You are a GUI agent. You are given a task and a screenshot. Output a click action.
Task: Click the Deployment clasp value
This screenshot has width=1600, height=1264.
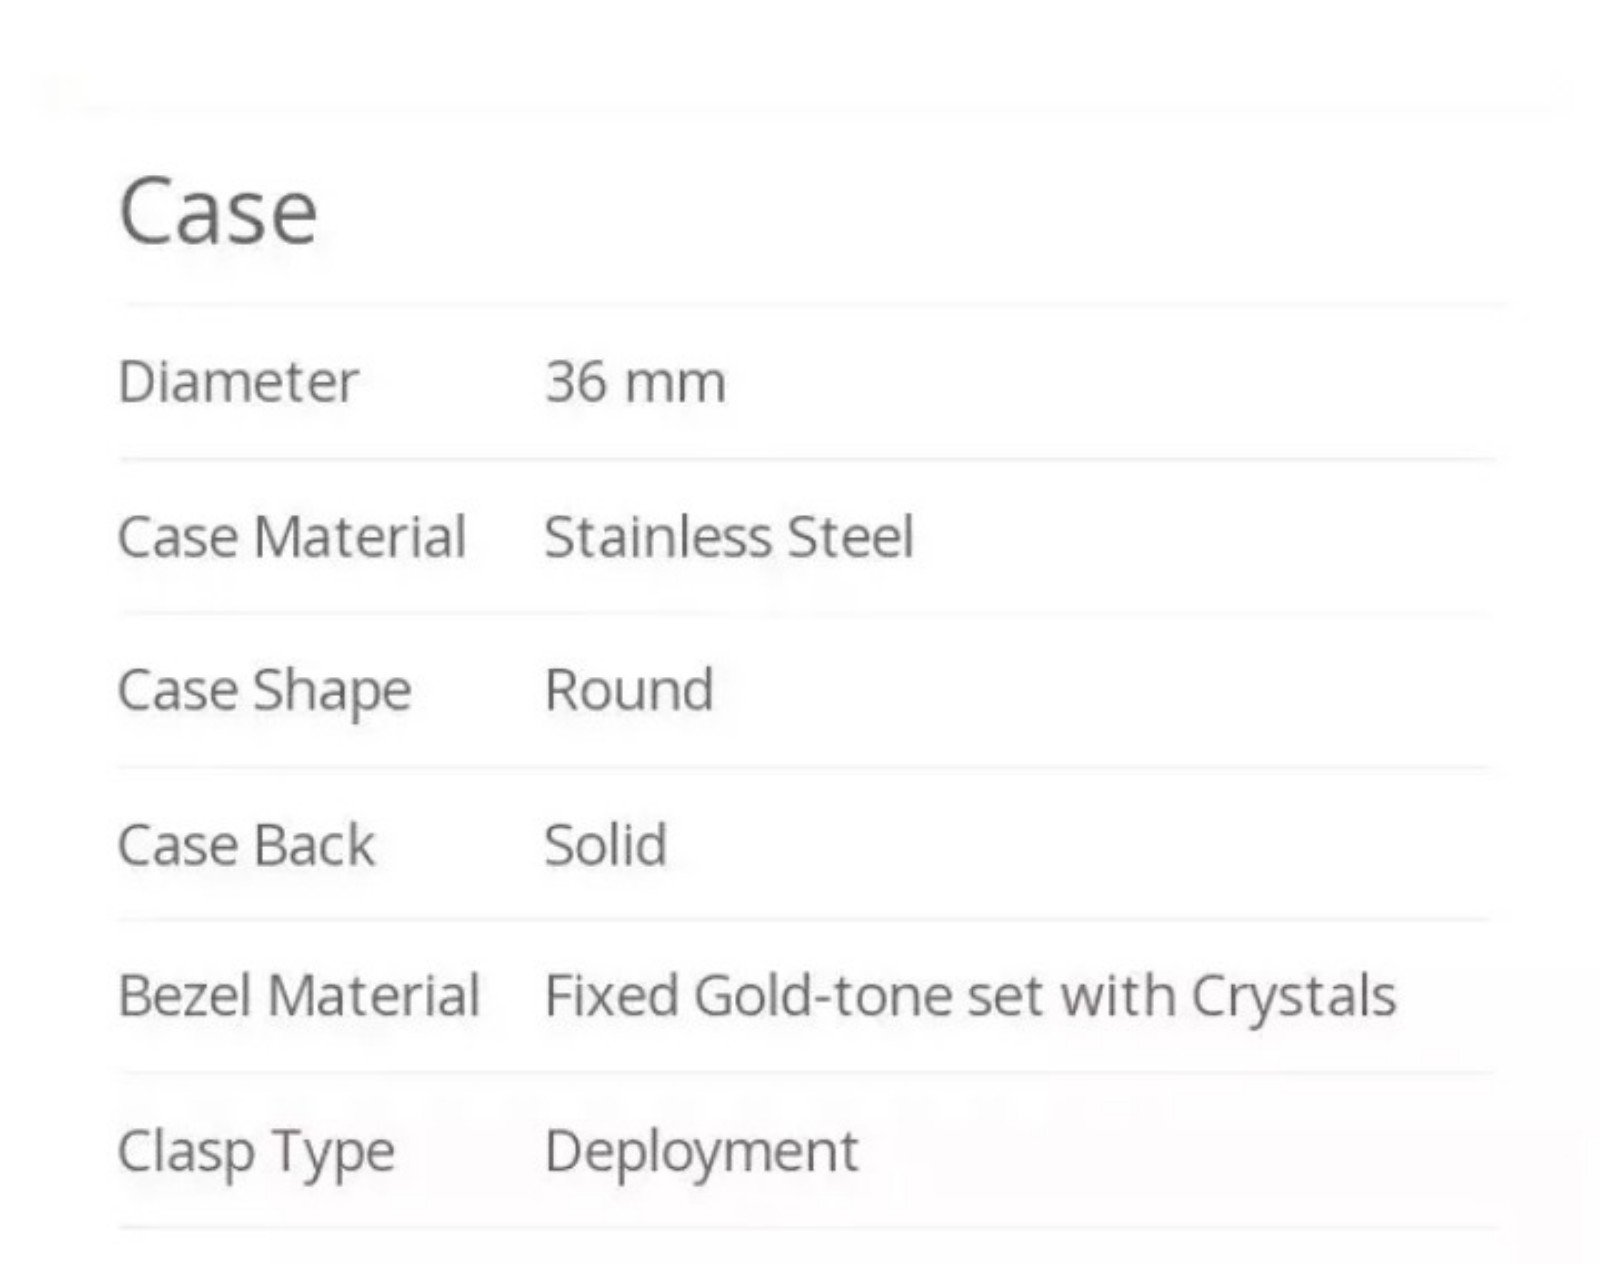pyautogui.click(x=701, y=1153)
